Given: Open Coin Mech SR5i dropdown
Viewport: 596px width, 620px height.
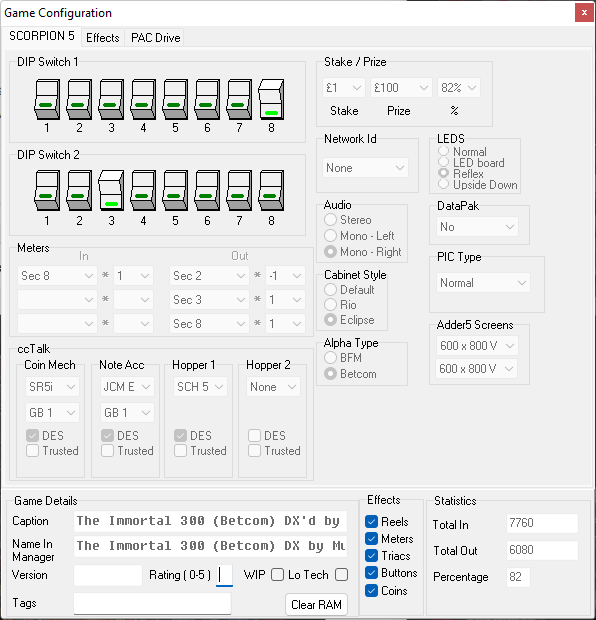Looking at the screenshot, I should [x=52, y=387].
